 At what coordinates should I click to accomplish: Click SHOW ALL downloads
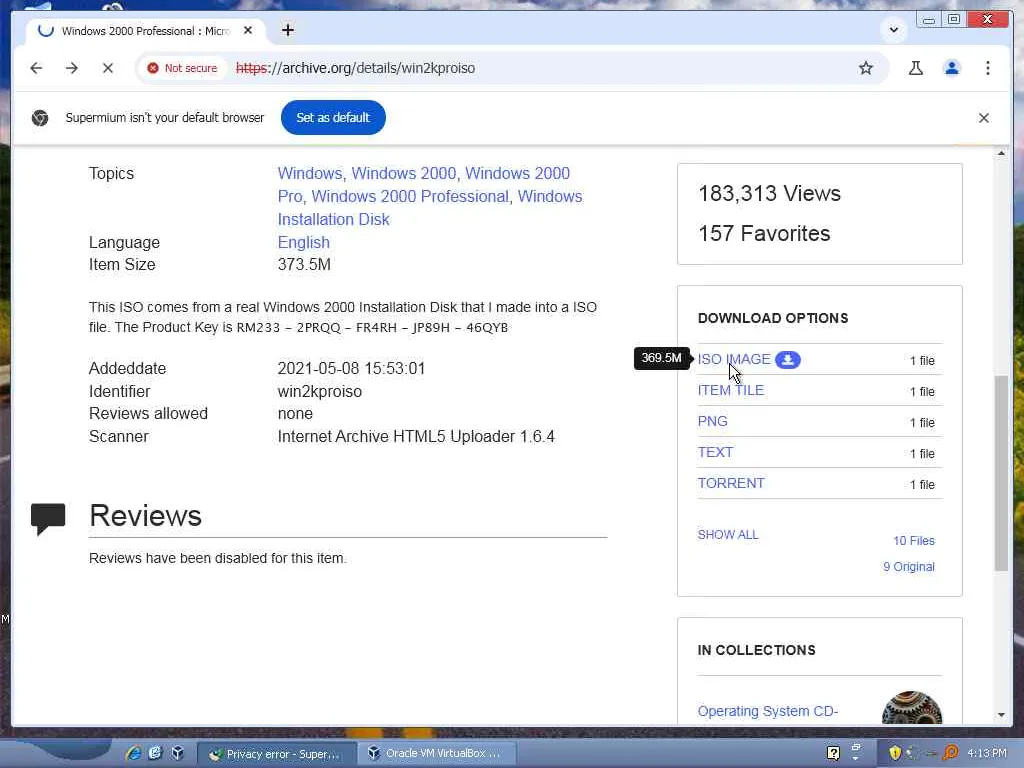(x=728, y=534)
